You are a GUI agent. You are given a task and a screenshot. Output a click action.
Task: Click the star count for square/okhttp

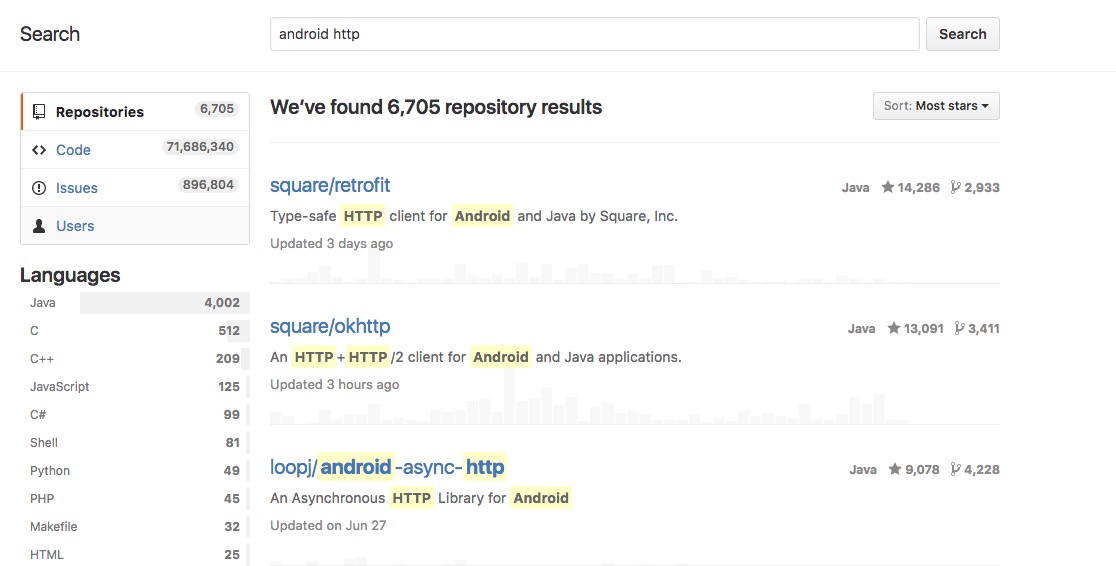pos(915,328)
